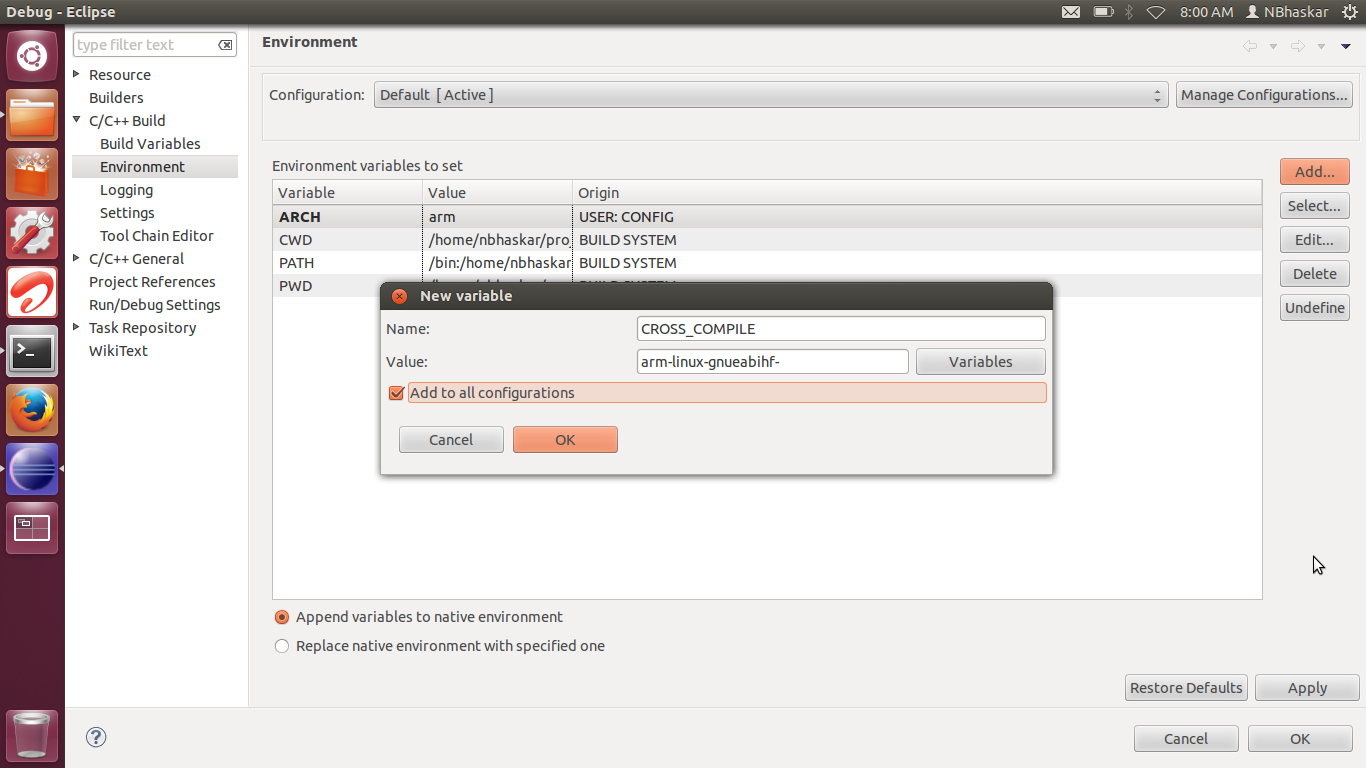Image resolution: width=1366 pixels, height=768 pixels.
Task: Open the Files manager from the launcher
Action: click(x=32, y=115)
